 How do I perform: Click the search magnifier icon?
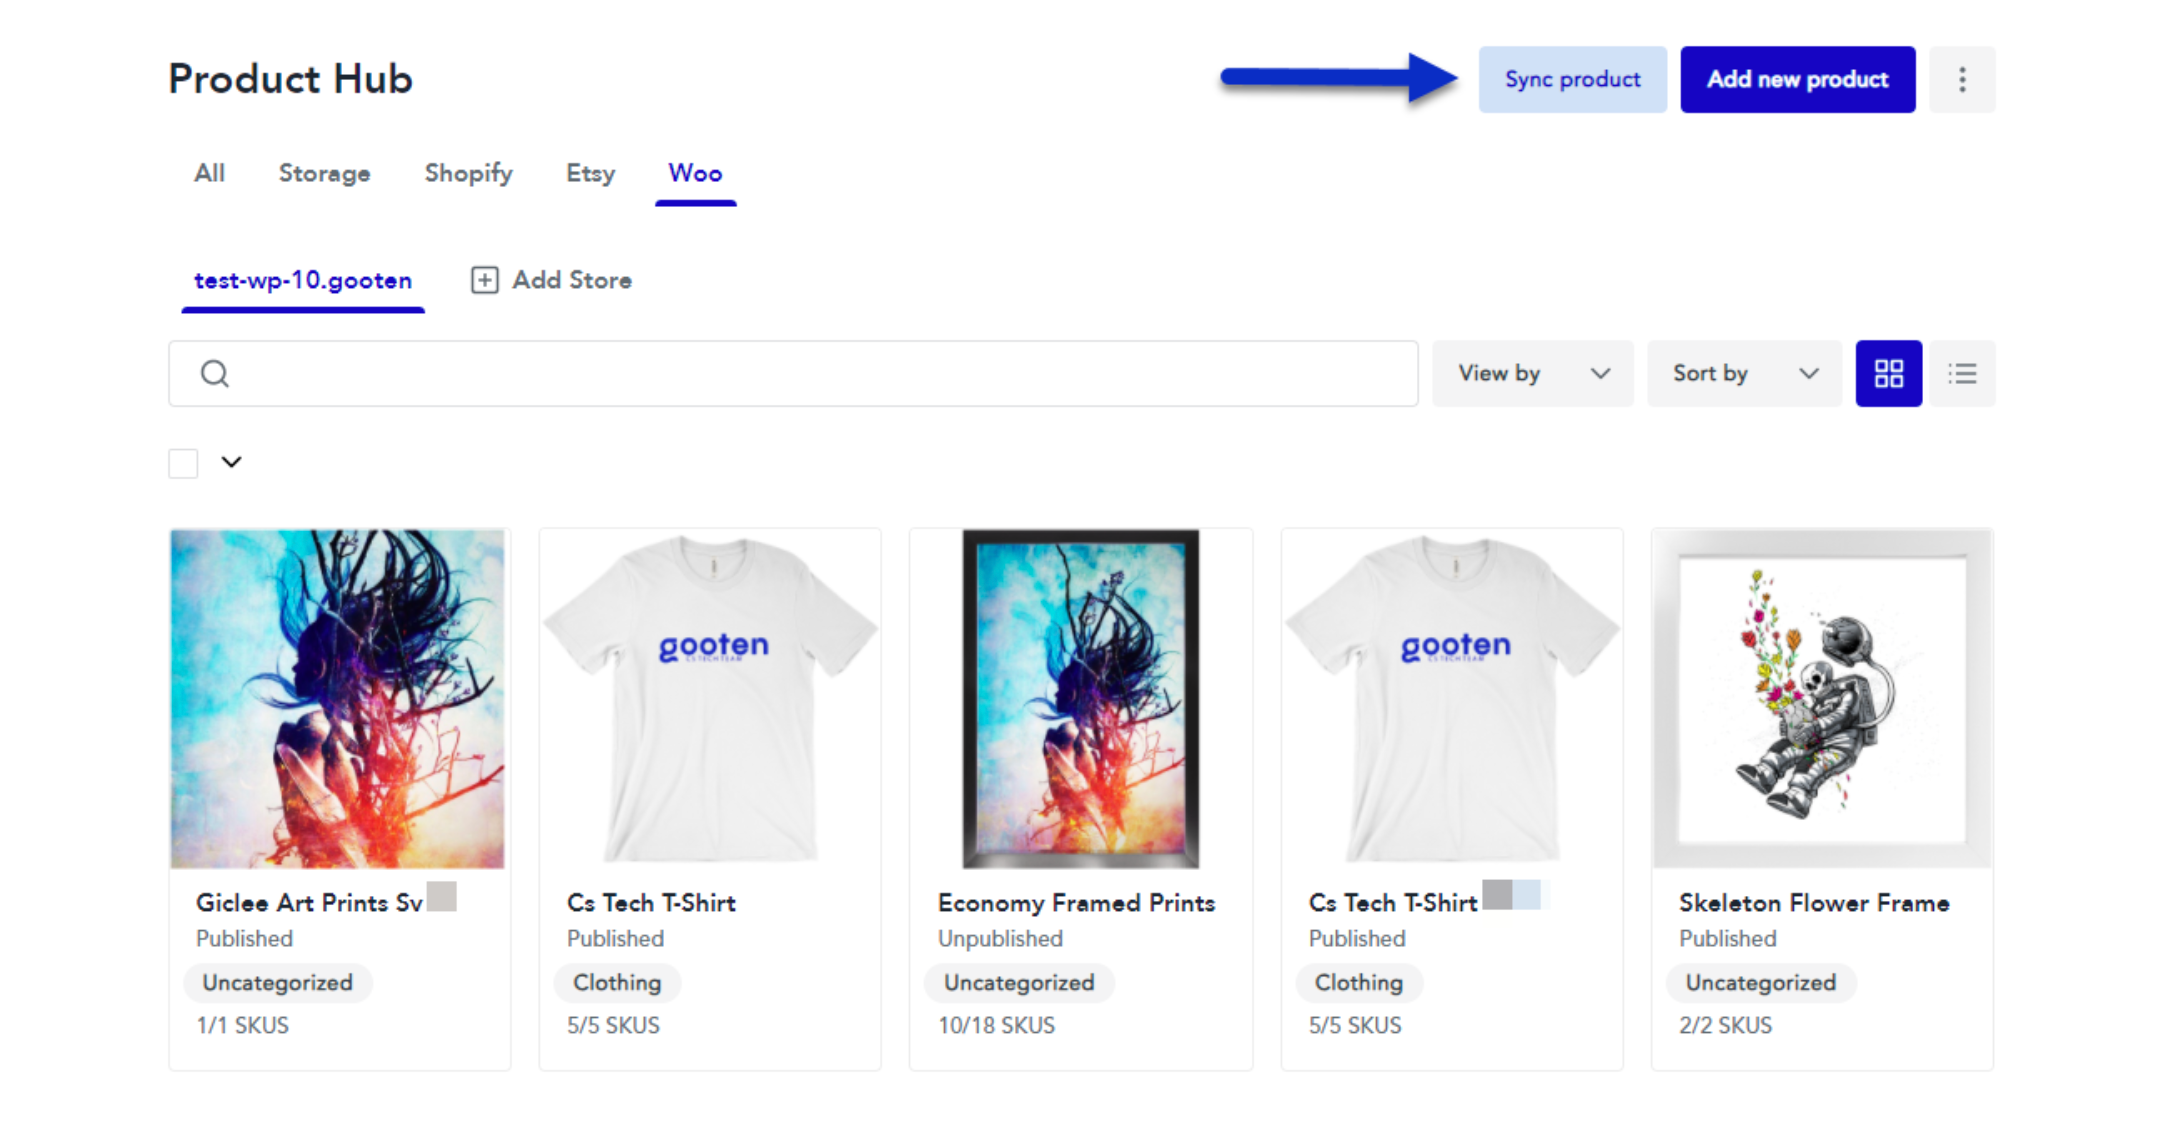click(x=214, y=373)
